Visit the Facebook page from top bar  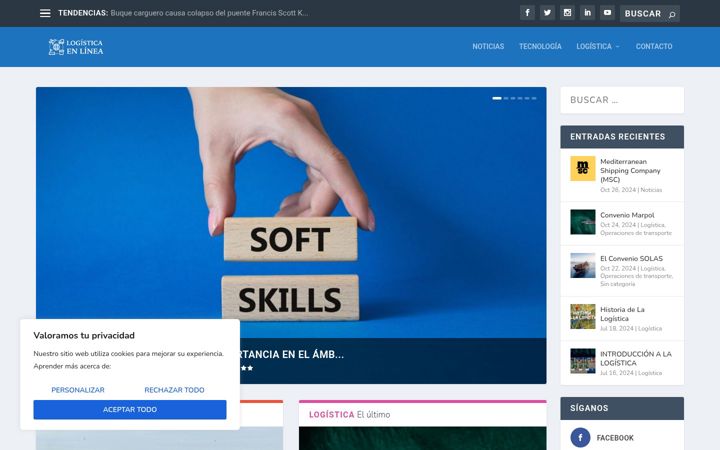(x=527, y=13)
